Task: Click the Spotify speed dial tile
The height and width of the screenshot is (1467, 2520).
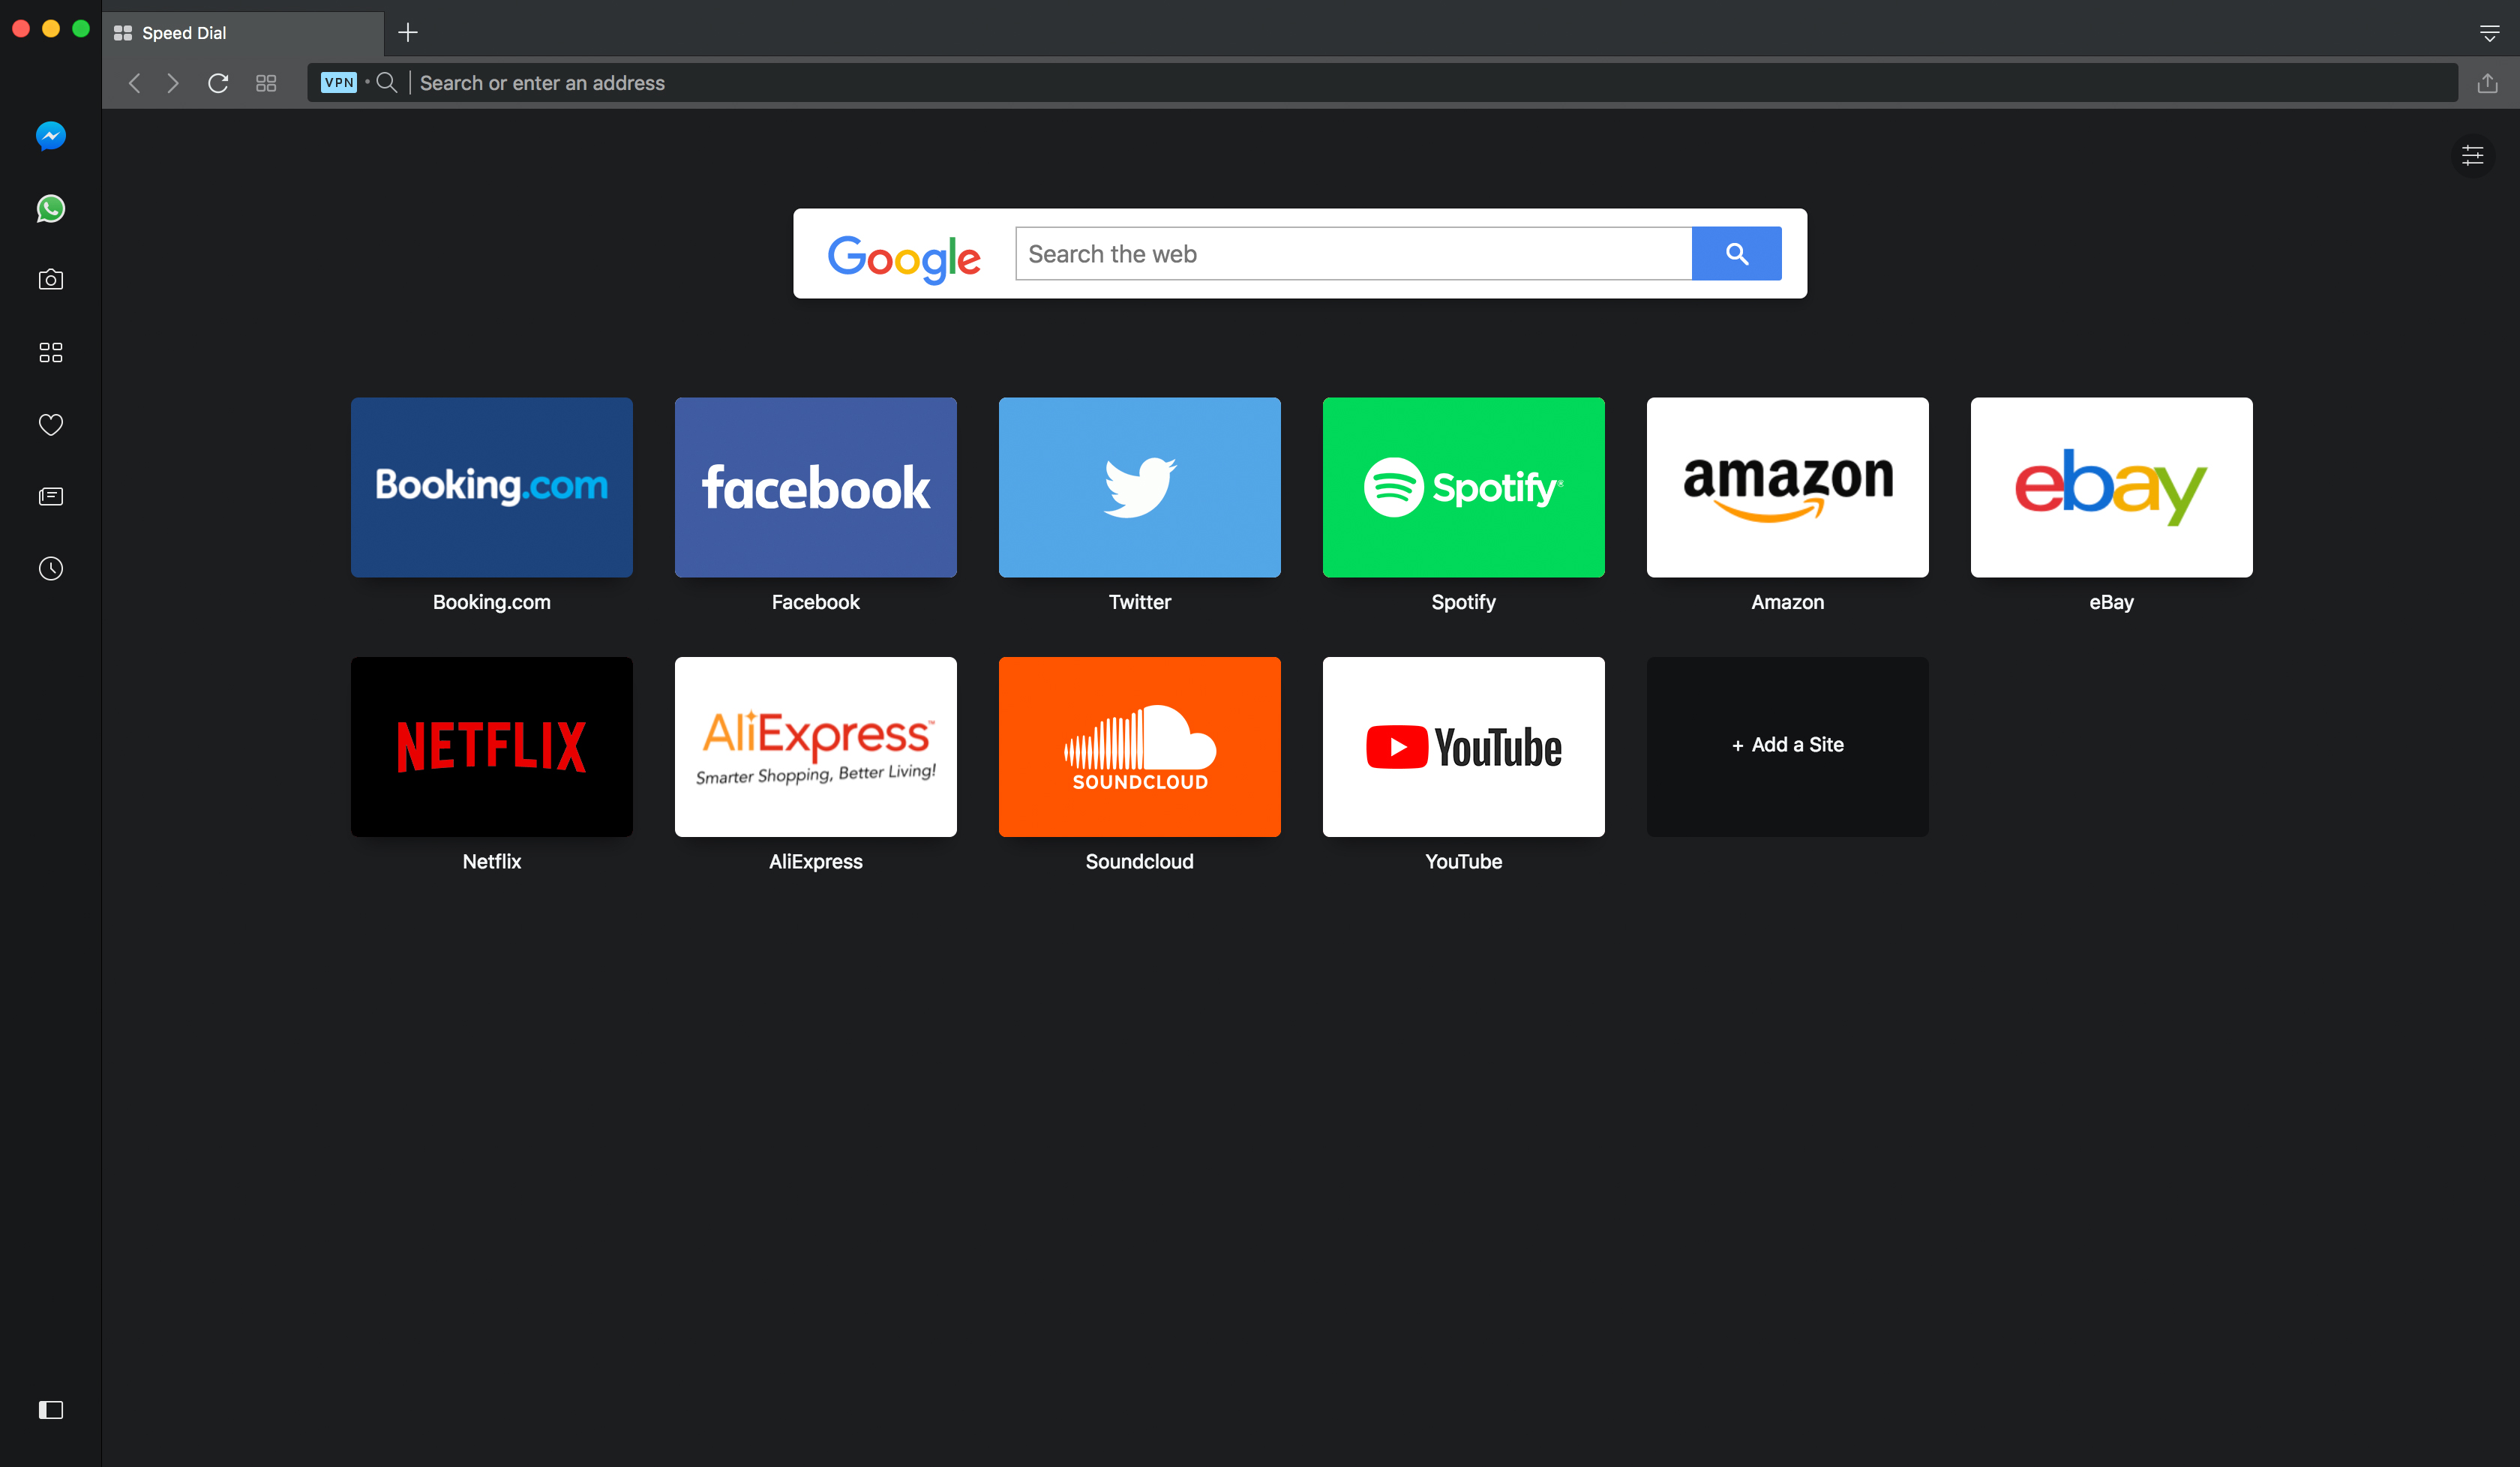Action: coord(1463,485)
